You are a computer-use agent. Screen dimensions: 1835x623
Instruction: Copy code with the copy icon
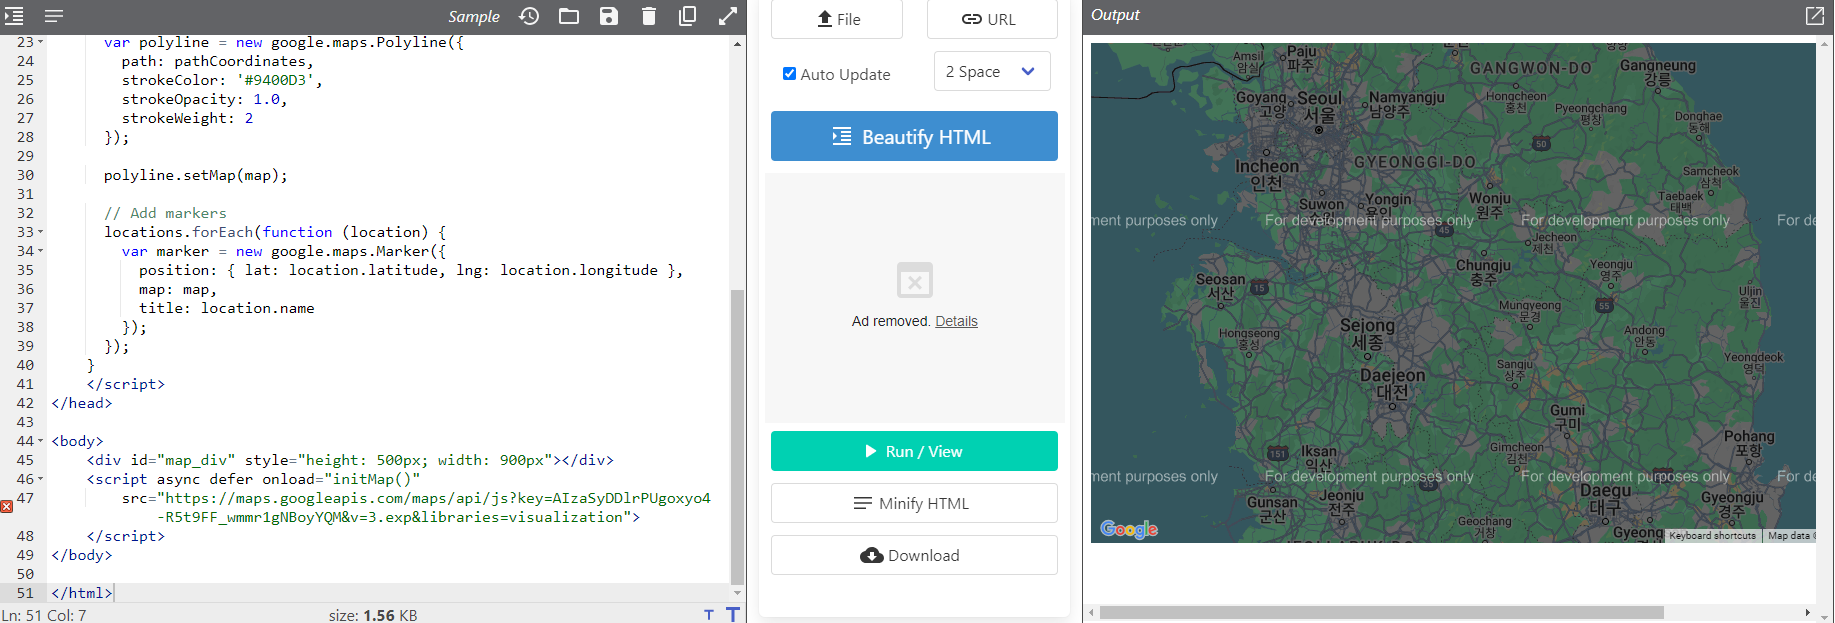(x=688, y=16)
